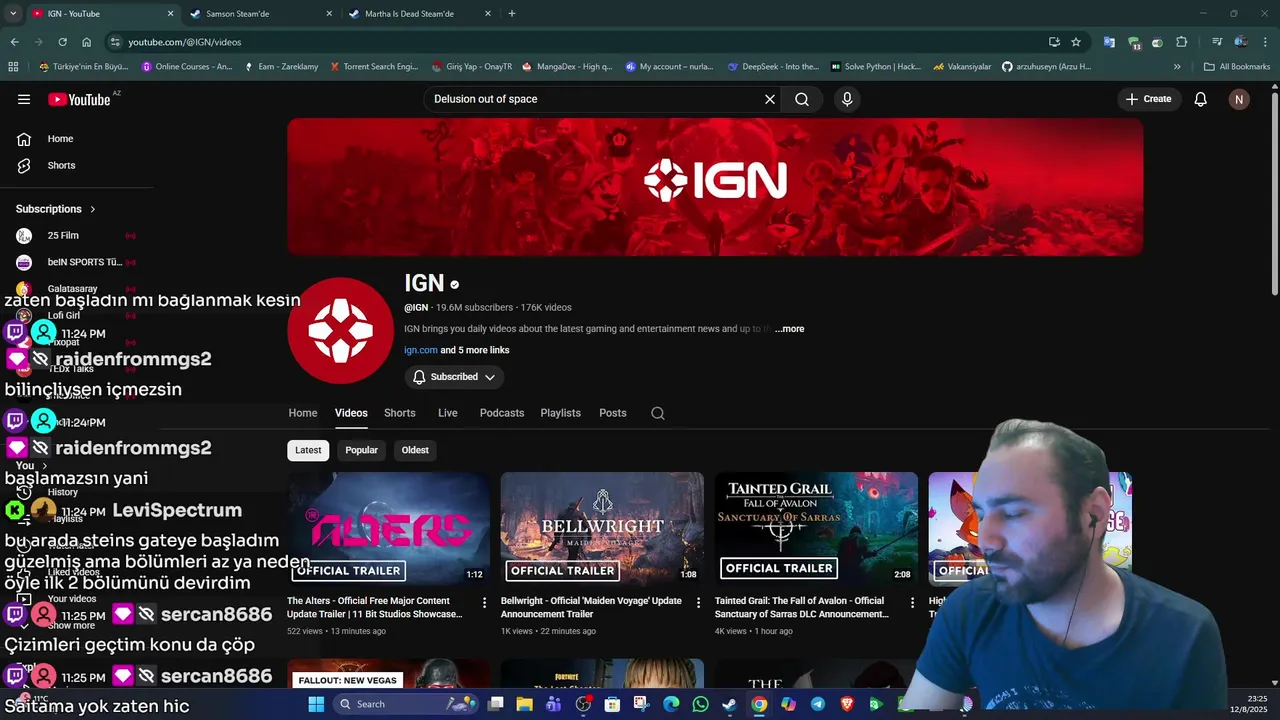The height and width of the screenshot is (720, 1280).
Task: Open options menu for Bellwright video
Action: pyautogui.click(x=698, y=603)
